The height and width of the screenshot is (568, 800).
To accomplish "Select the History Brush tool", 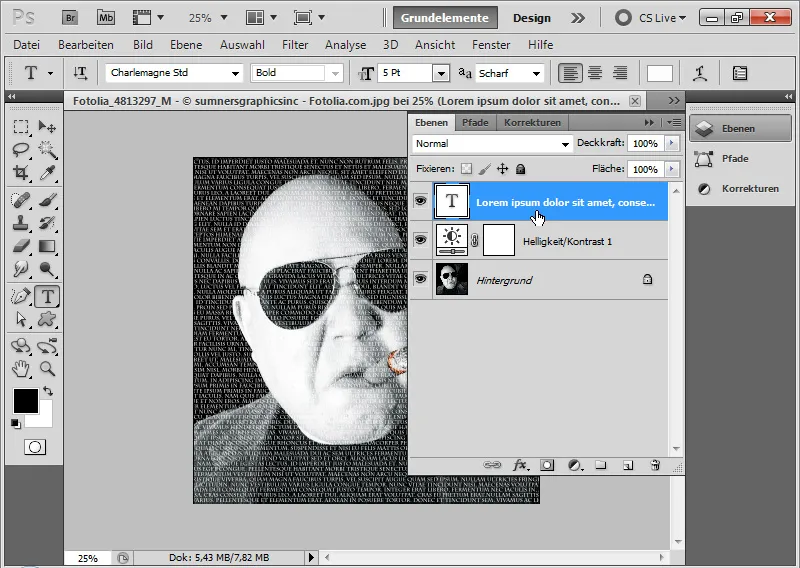I will [x=47, y=223].
